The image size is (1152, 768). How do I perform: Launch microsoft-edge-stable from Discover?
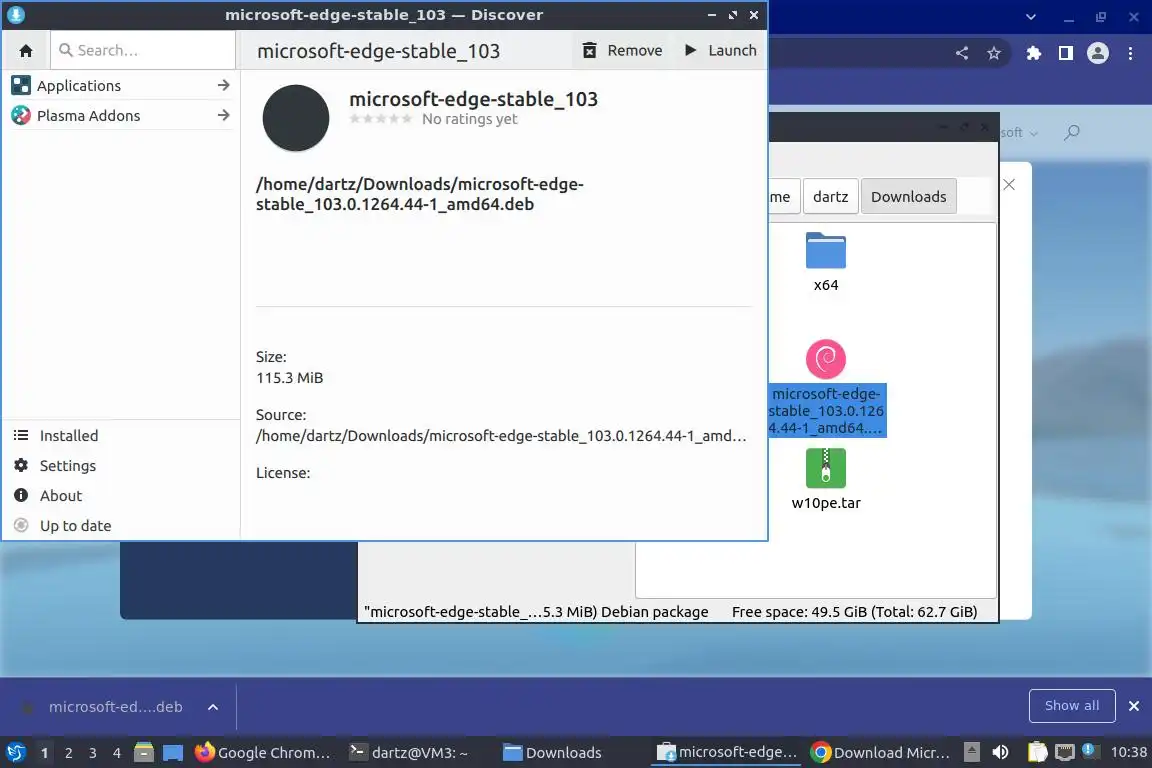pyautogui.click(x=721, y=50)
